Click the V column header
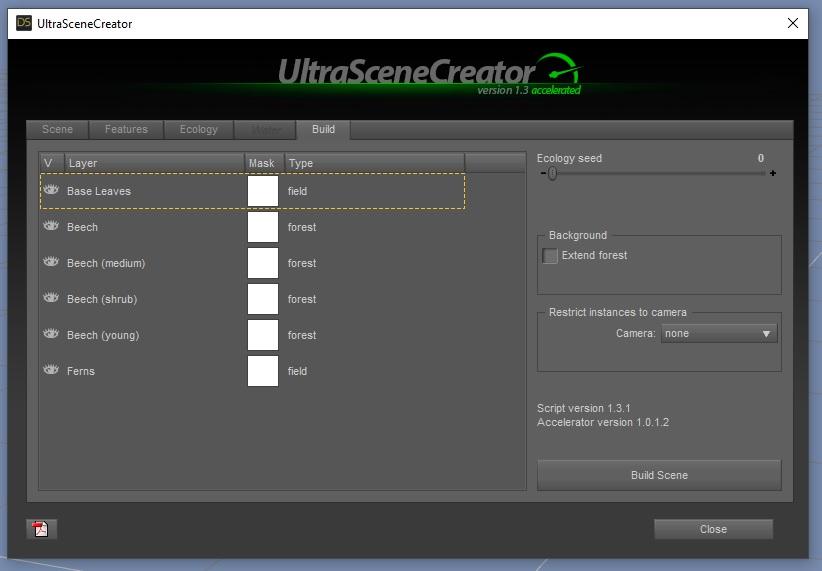822x571 pixels. [x=52, y=163]
